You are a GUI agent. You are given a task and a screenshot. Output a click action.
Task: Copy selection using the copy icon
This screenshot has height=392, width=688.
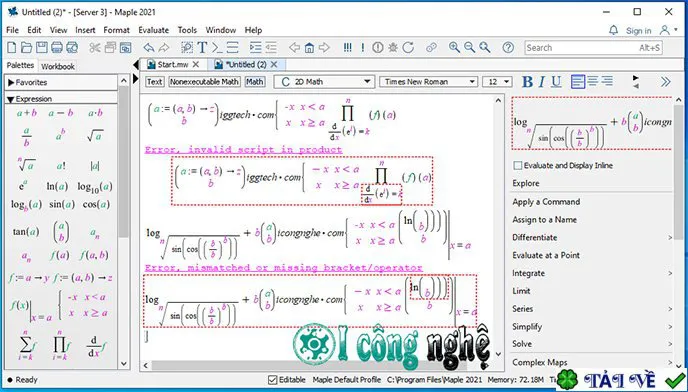tap(110, 47)
